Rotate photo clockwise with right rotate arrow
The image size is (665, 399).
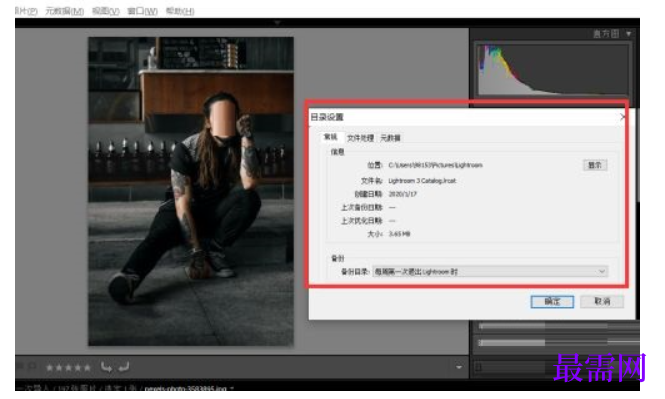click(x=123, y=367)
